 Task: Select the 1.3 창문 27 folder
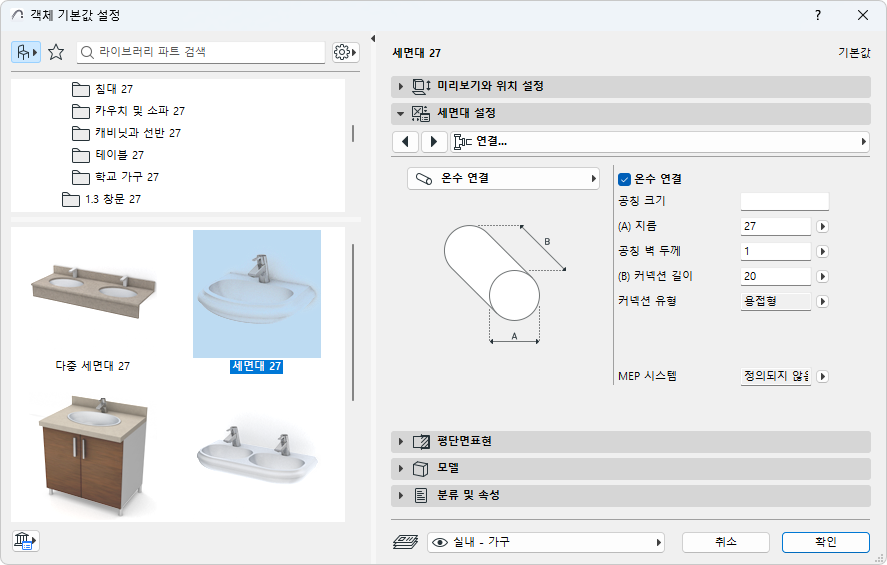101,199
